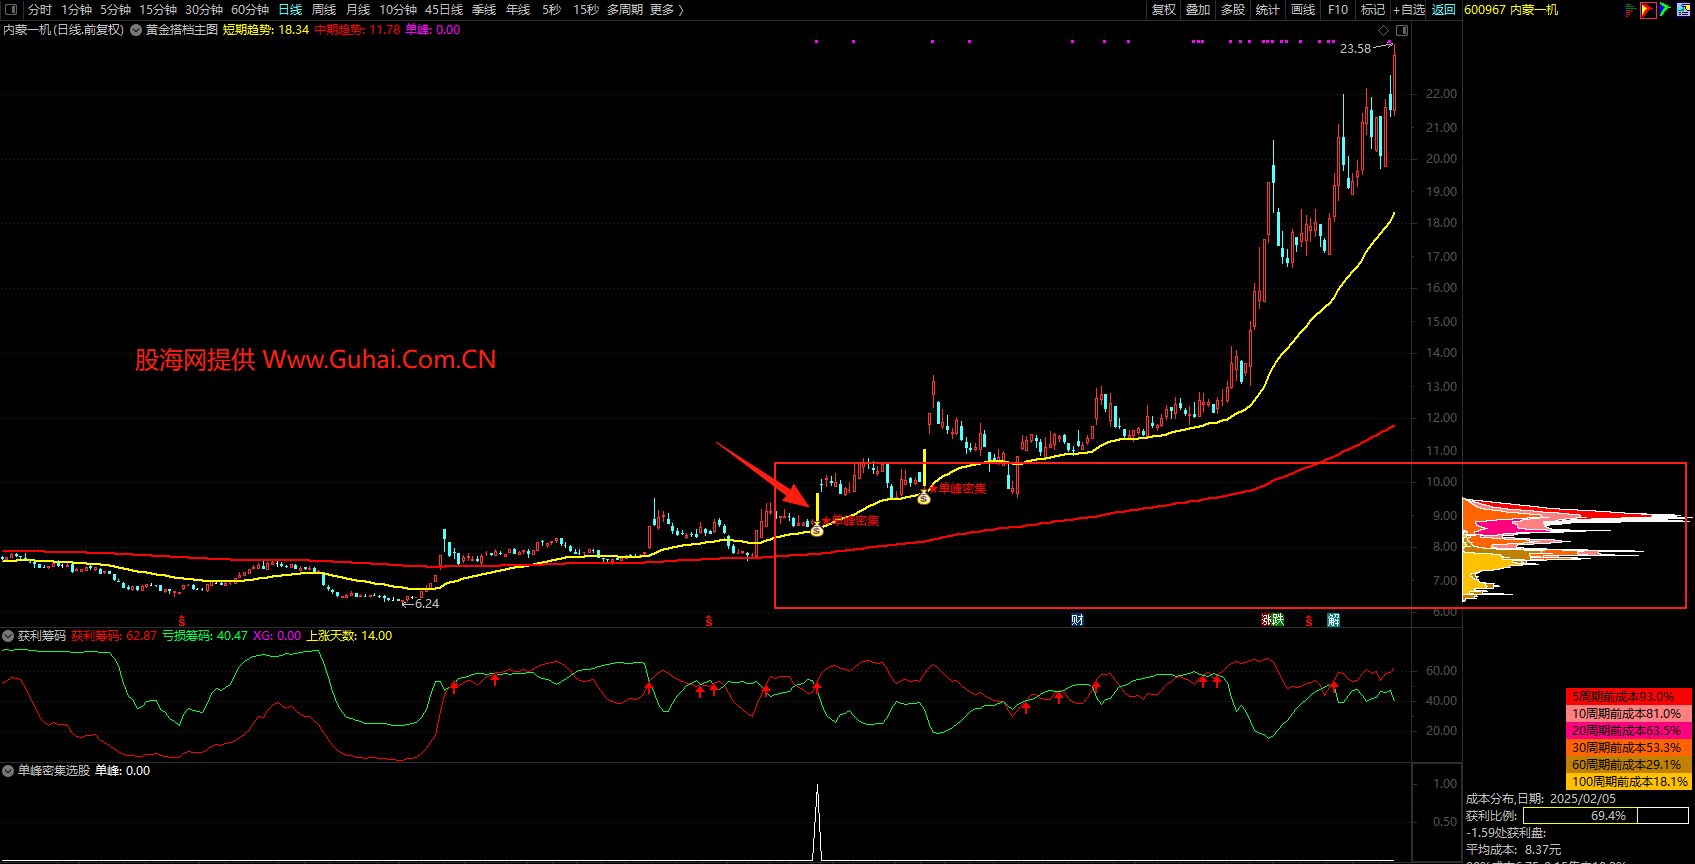Select the 月线 monthly period tab
The image size is (1695, 864).
(358, 10)
